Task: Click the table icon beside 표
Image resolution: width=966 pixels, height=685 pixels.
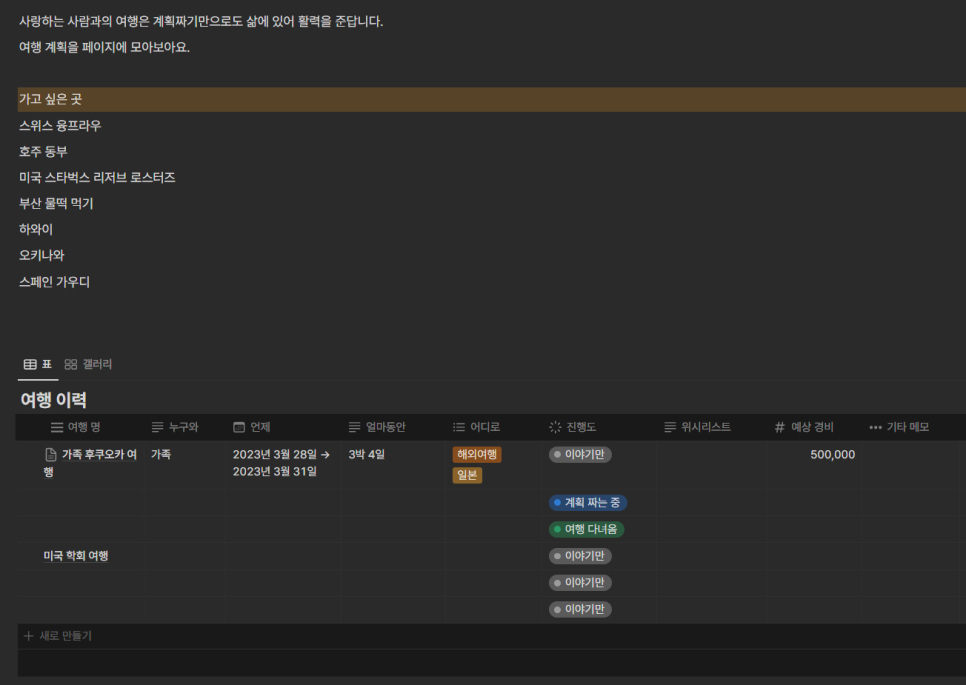Action: pos(30,364)
